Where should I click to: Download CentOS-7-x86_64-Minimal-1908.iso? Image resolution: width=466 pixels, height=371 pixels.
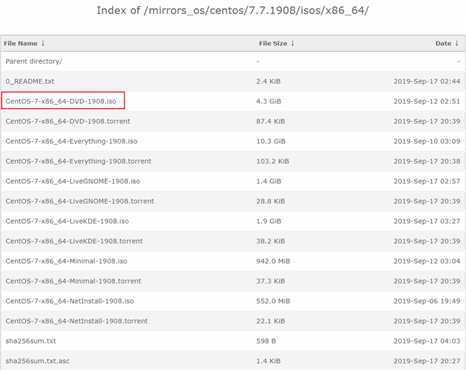point(66,261)
